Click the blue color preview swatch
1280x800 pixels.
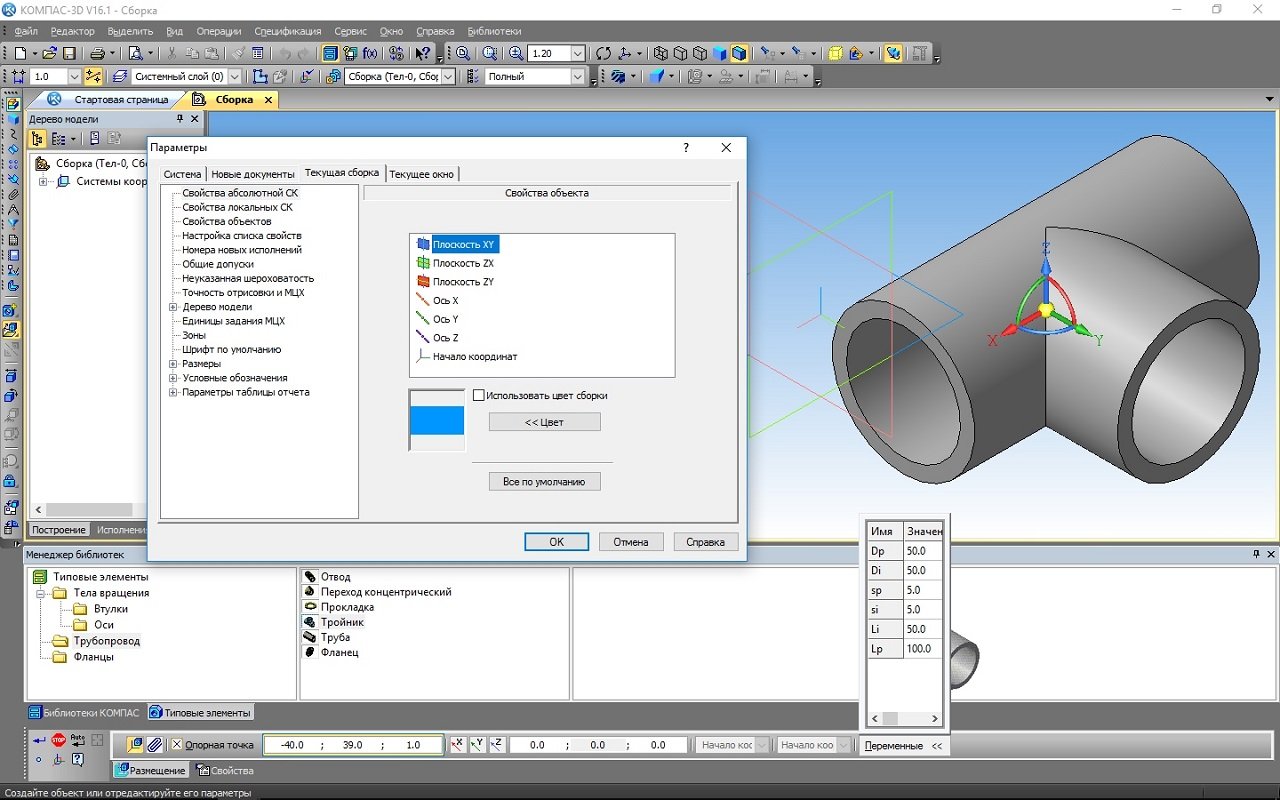click(x=437, y=420)
